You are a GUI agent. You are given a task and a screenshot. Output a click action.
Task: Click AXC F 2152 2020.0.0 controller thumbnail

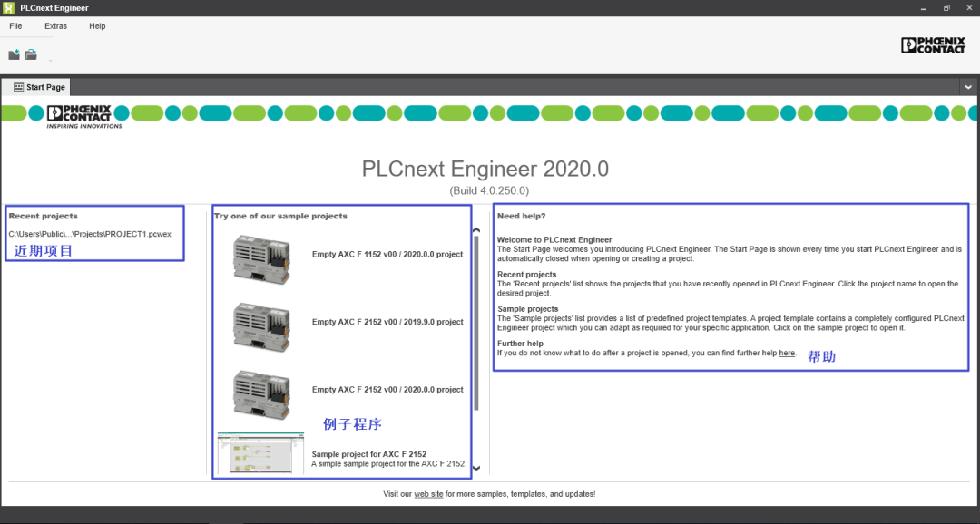tap(261, 395)
